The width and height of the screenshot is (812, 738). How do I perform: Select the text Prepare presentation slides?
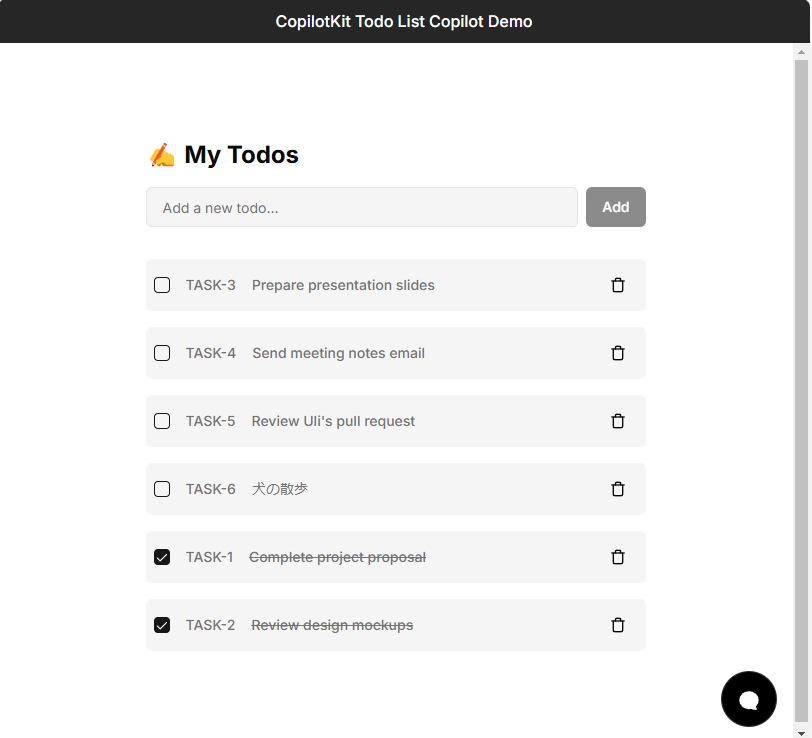[343, 285]
